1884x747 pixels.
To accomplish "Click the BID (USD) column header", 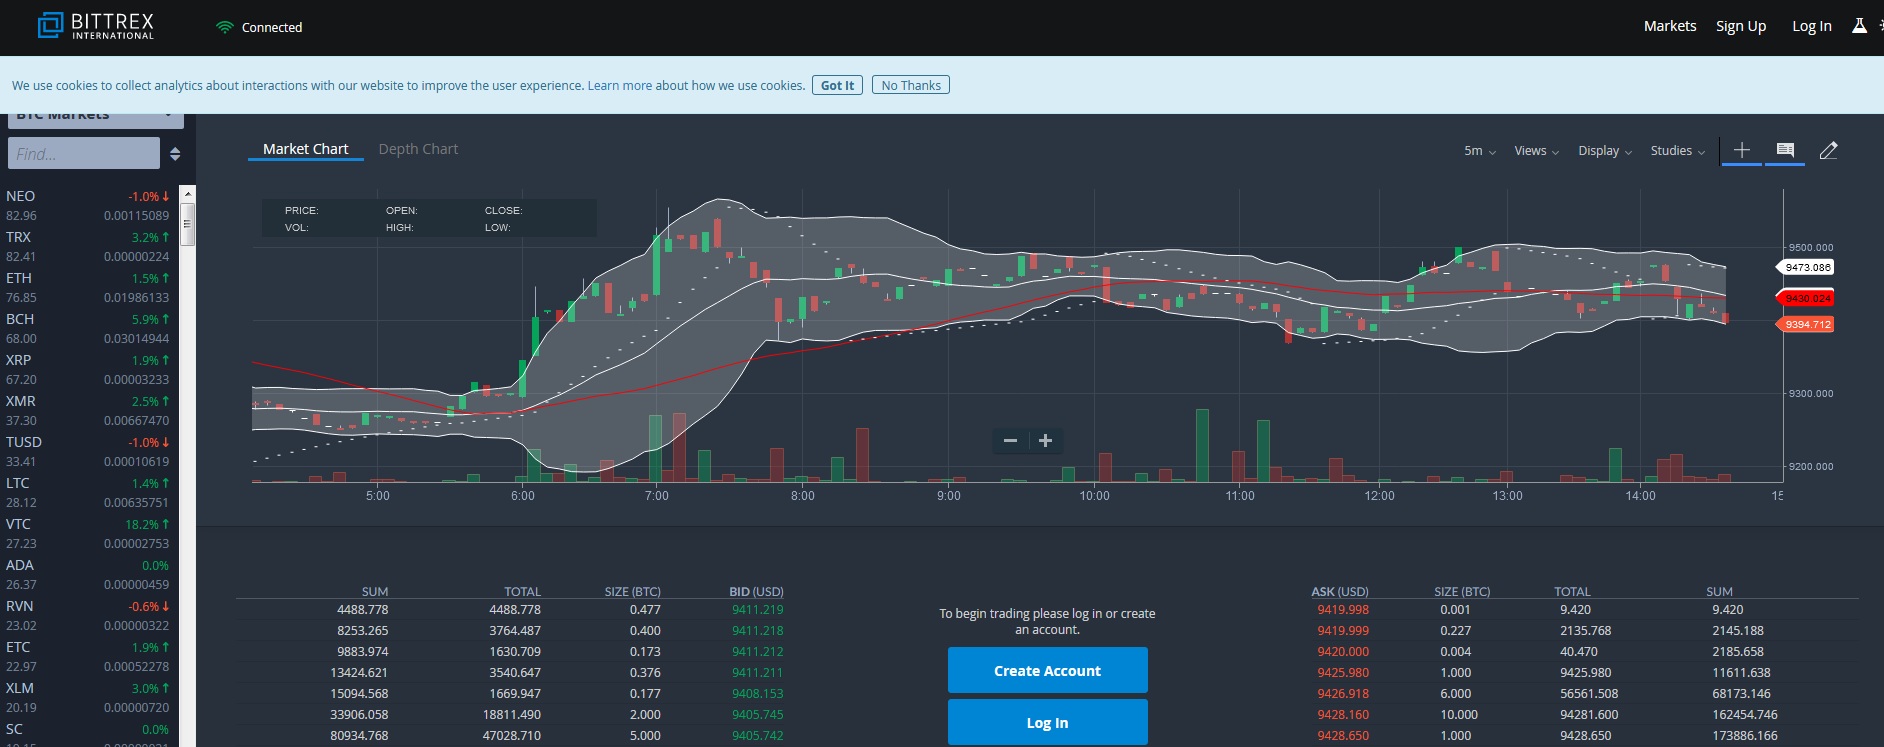I will 756,592.
